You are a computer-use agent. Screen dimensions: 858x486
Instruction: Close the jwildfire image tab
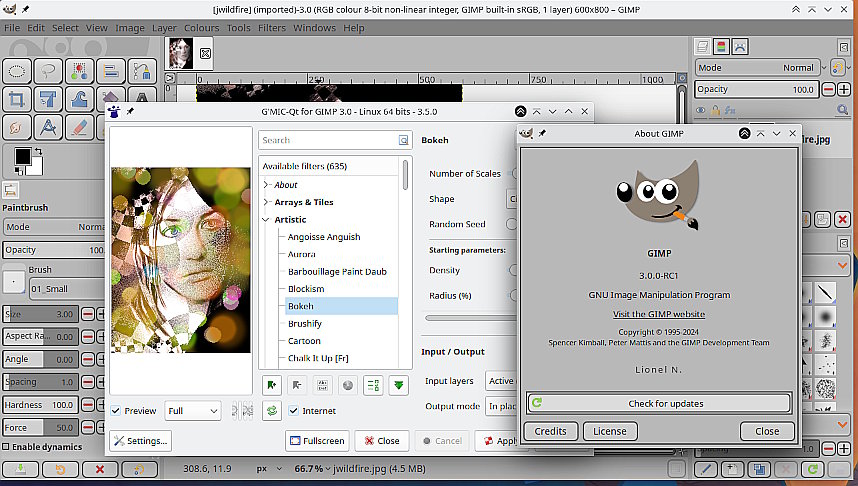pyautogui.click(x=205, y=53)
